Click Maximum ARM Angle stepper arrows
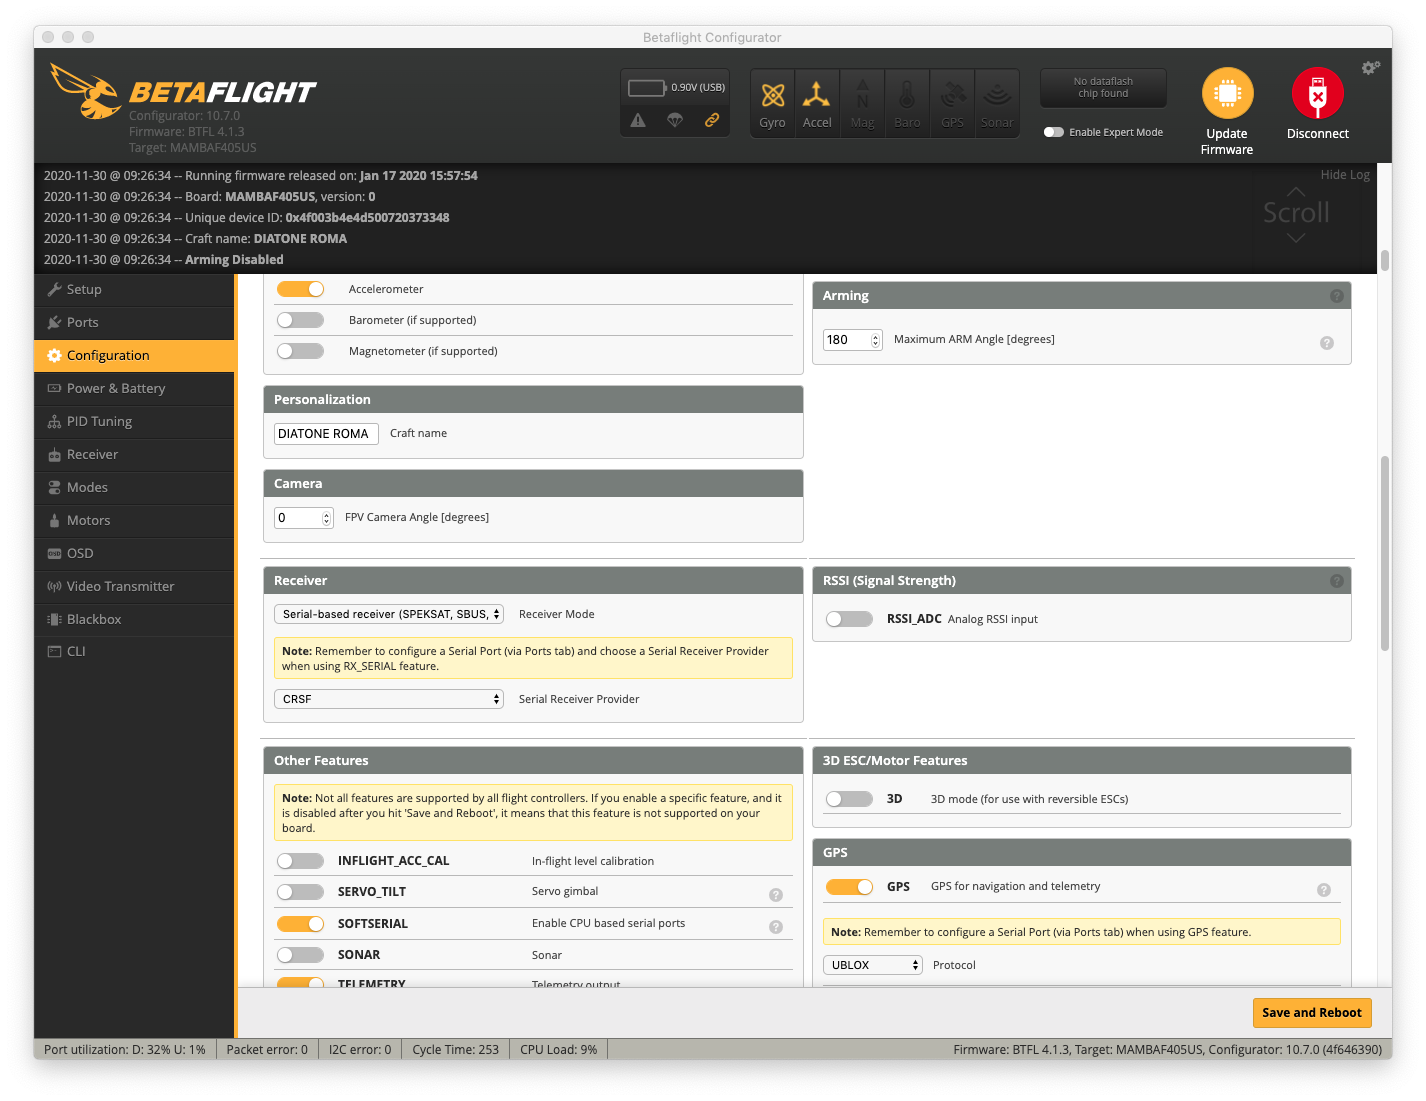The width and height of the screenshot is (1426, 1101). click(x=876, y=340)
